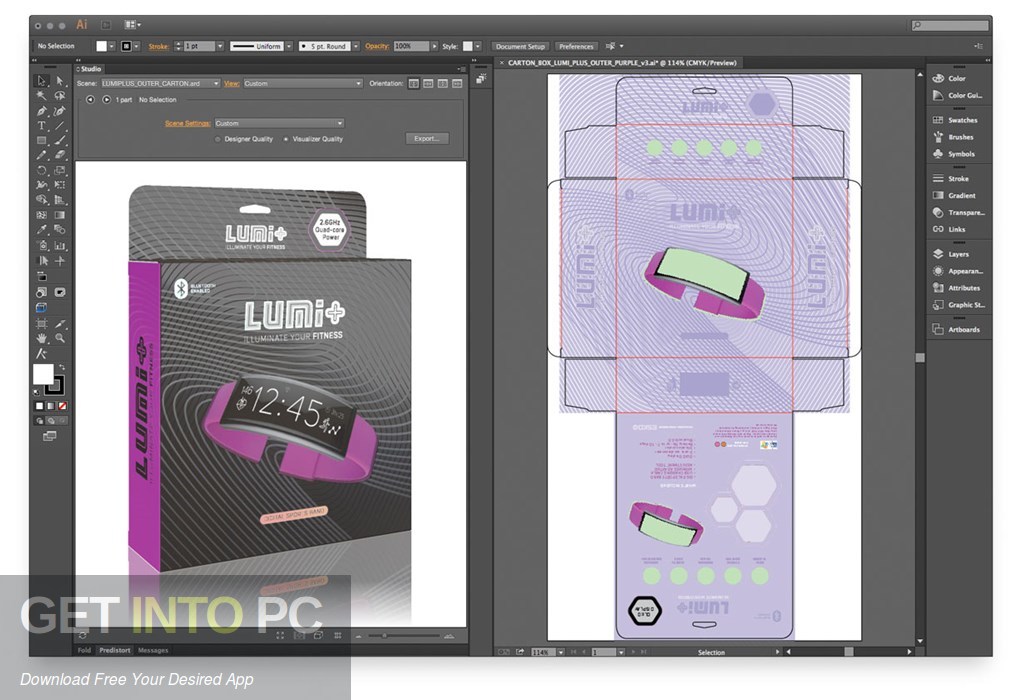Activate the Zoom tool

point(60,336)
